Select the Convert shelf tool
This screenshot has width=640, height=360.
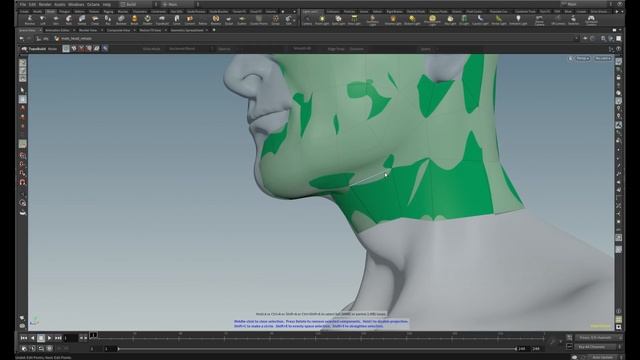[190, 20]
